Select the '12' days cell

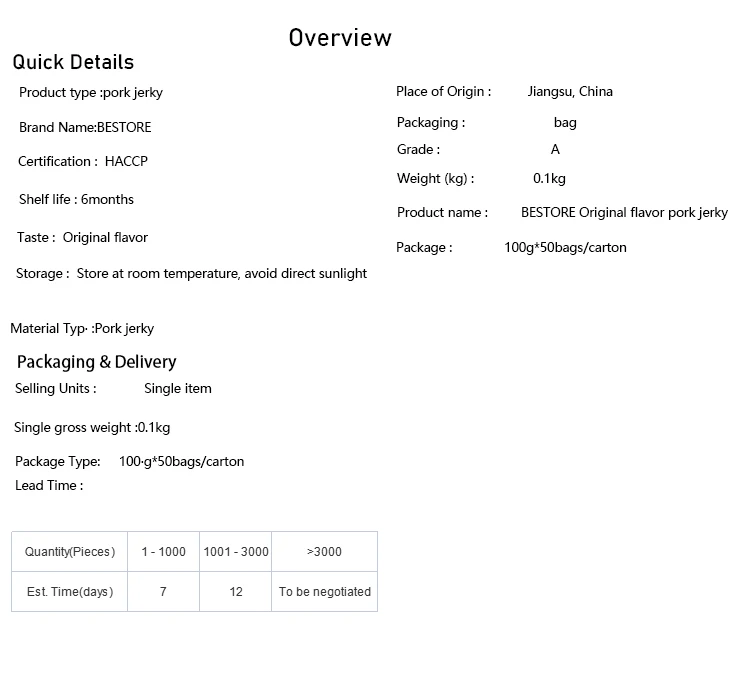[x=236, y=592]
